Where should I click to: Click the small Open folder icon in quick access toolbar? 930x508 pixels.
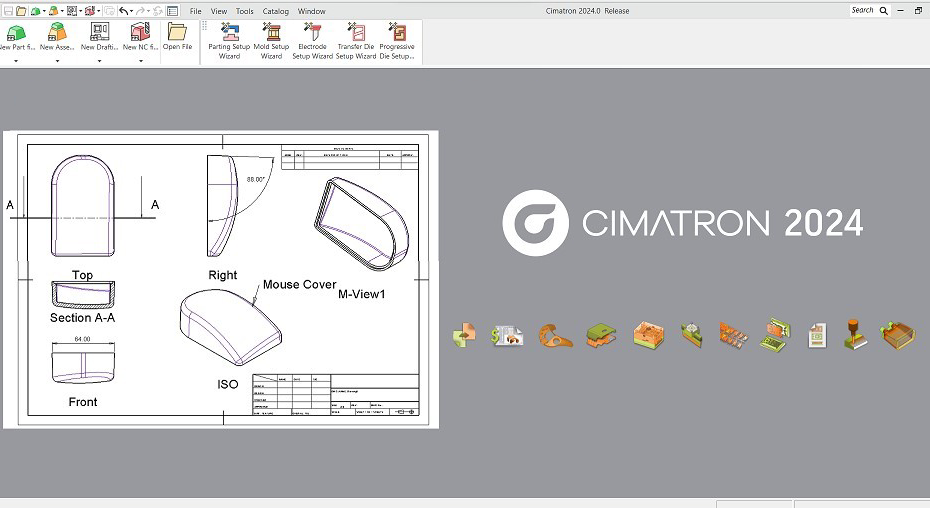(21, 11)
